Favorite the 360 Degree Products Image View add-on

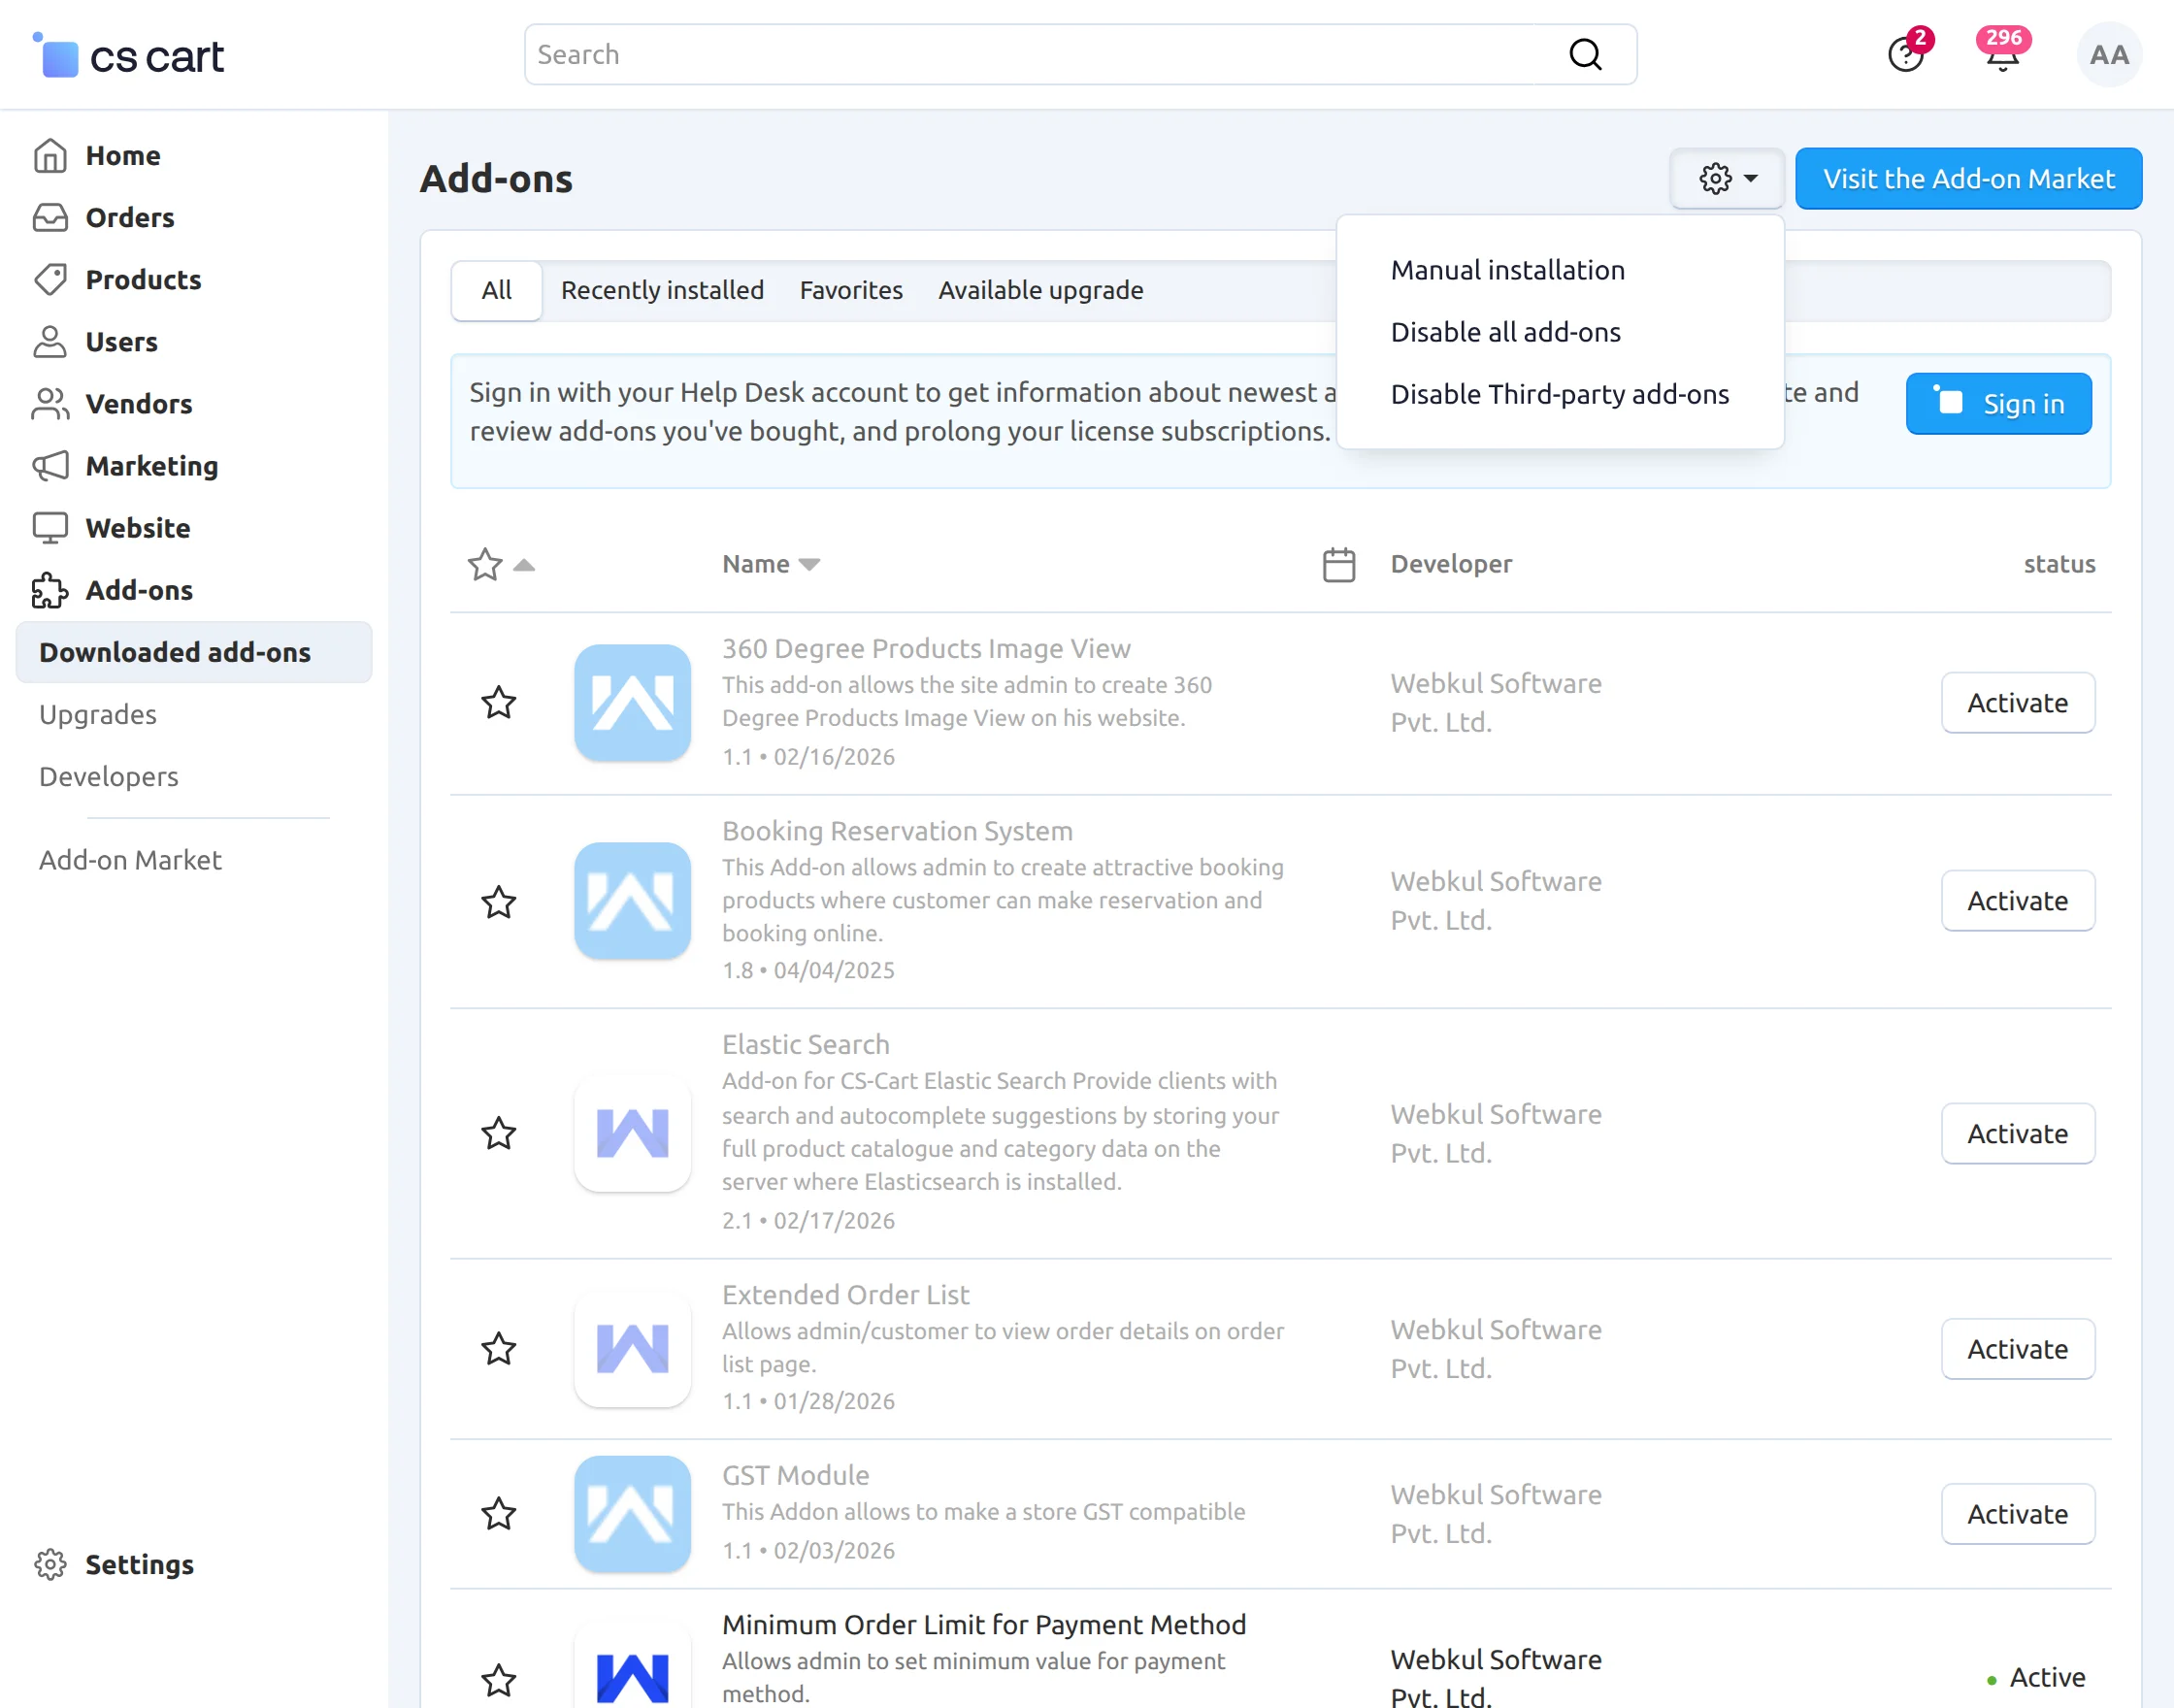(x=498, y=703)
